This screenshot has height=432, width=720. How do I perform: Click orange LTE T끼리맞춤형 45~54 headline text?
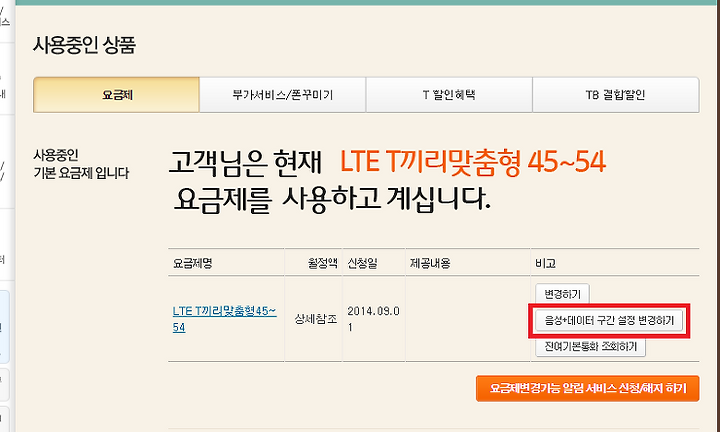pos(473,162)
